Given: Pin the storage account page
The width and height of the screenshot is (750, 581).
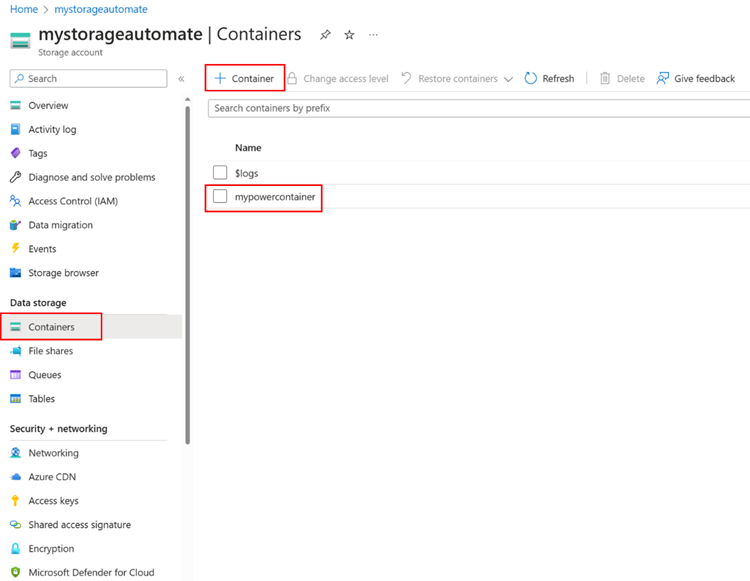Looking at the screenshot, I should 325,34.
